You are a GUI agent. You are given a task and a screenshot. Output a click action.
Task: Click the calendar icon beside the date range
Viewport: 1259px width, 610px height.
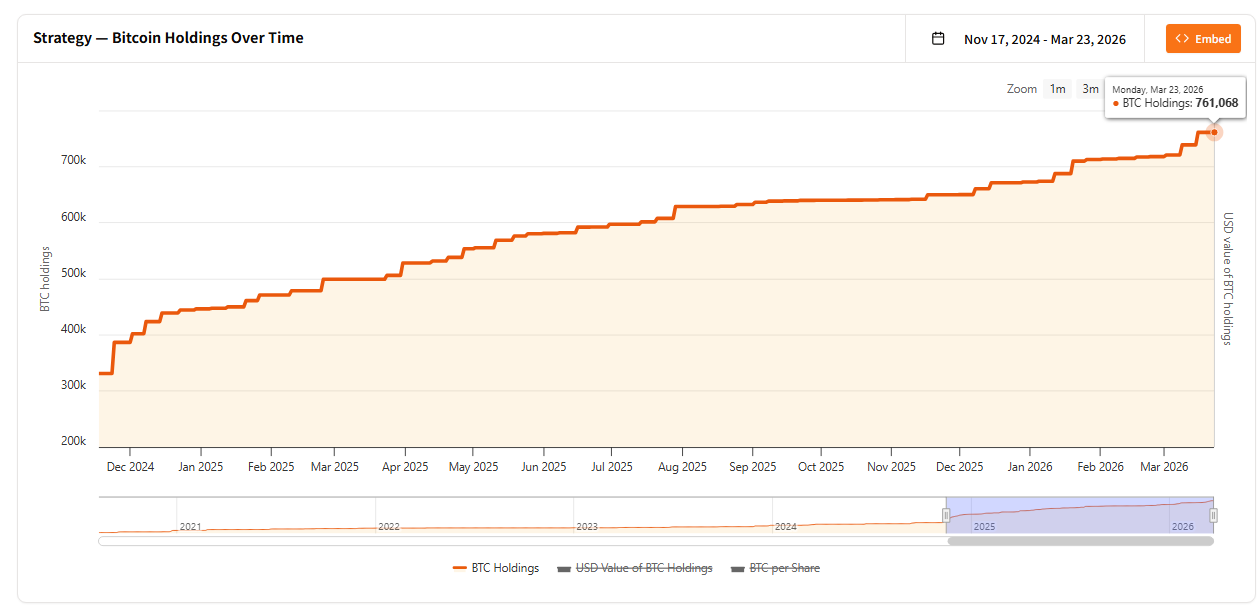point(938,39)
